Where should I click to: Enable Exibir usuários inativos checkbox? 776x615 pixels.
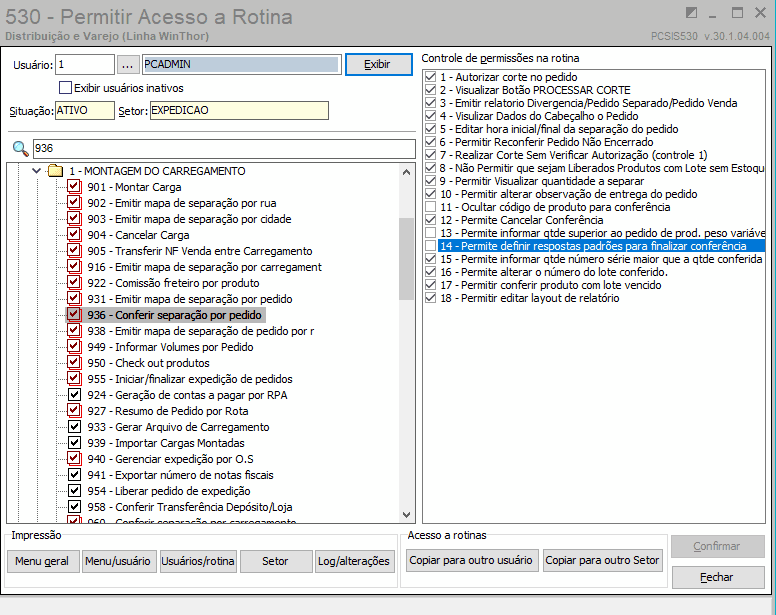click(65, 88)
